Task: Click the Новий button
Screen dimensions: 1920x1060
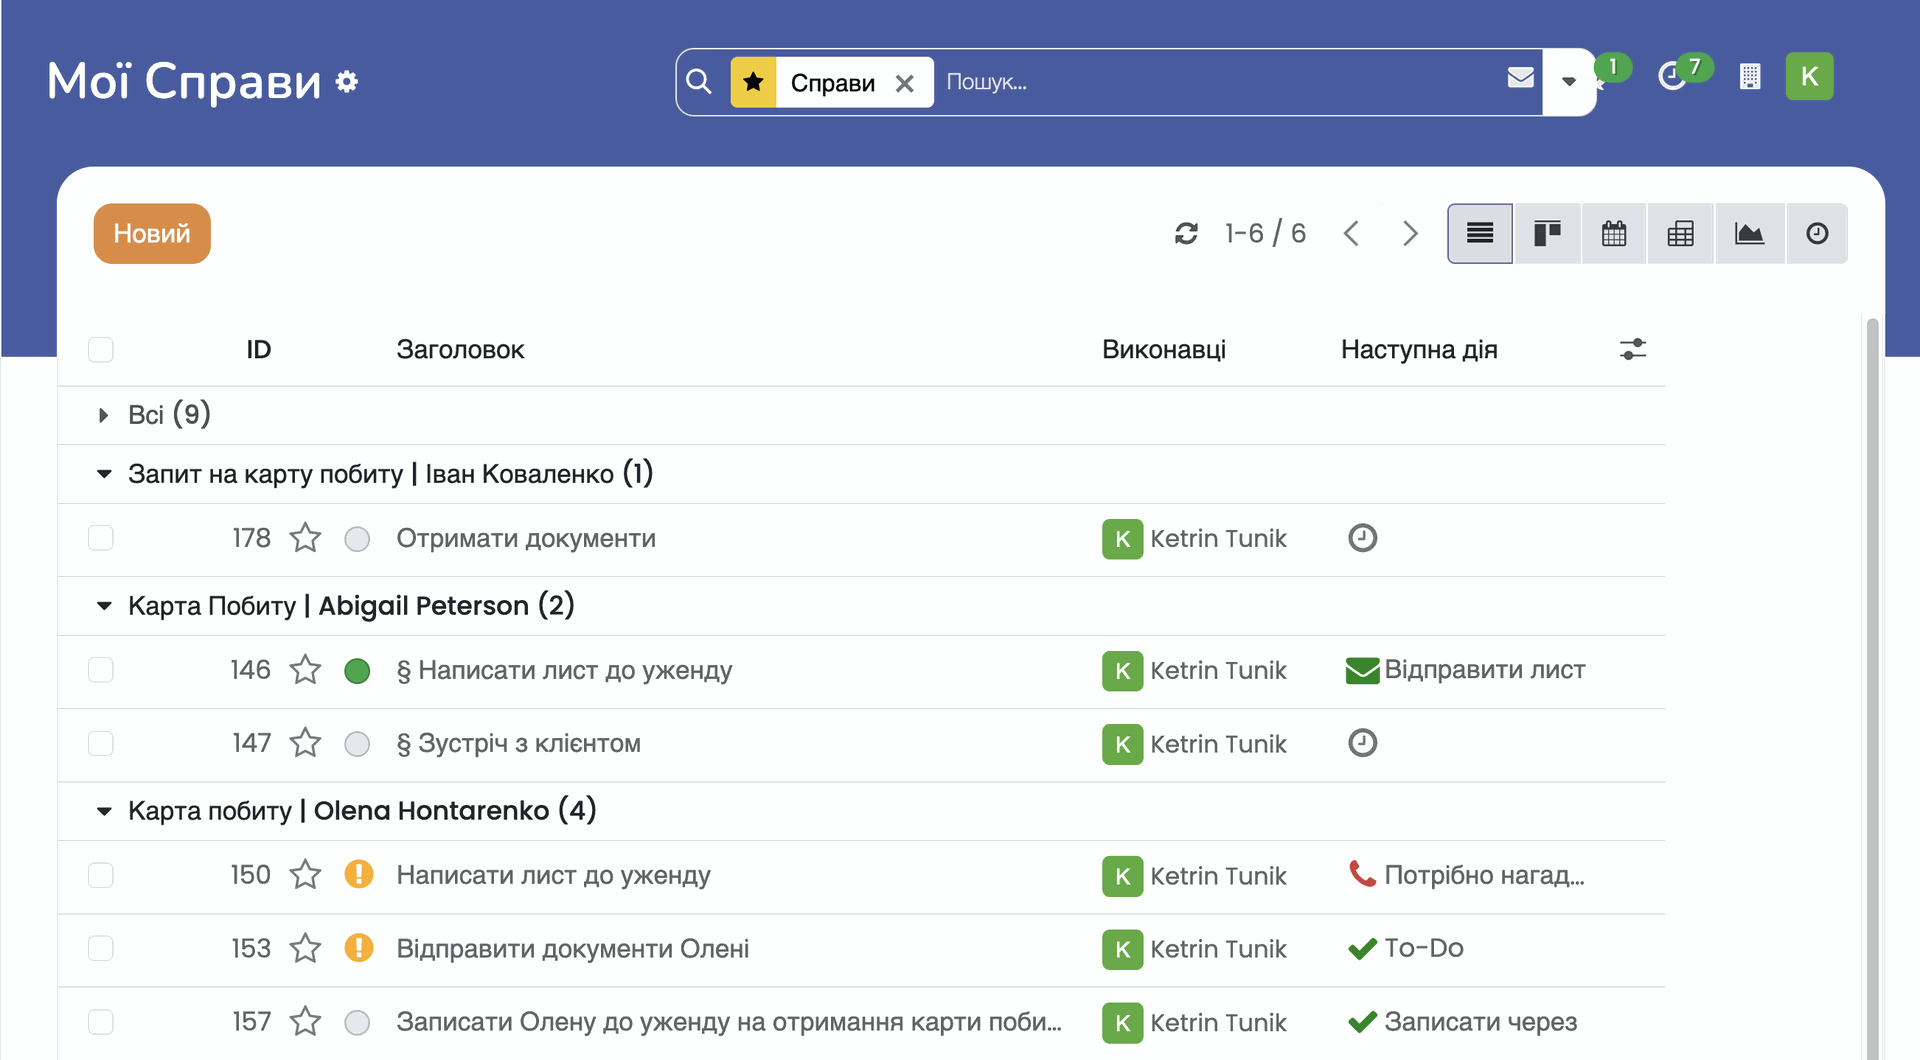Action: 152,234
